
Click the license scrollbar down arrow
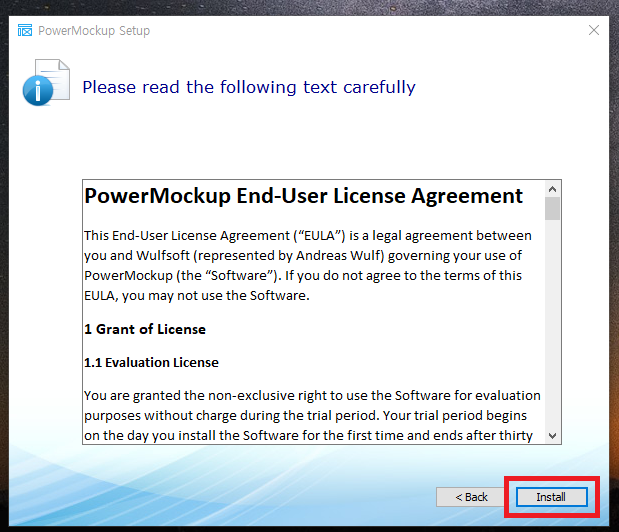coord(552,436)
